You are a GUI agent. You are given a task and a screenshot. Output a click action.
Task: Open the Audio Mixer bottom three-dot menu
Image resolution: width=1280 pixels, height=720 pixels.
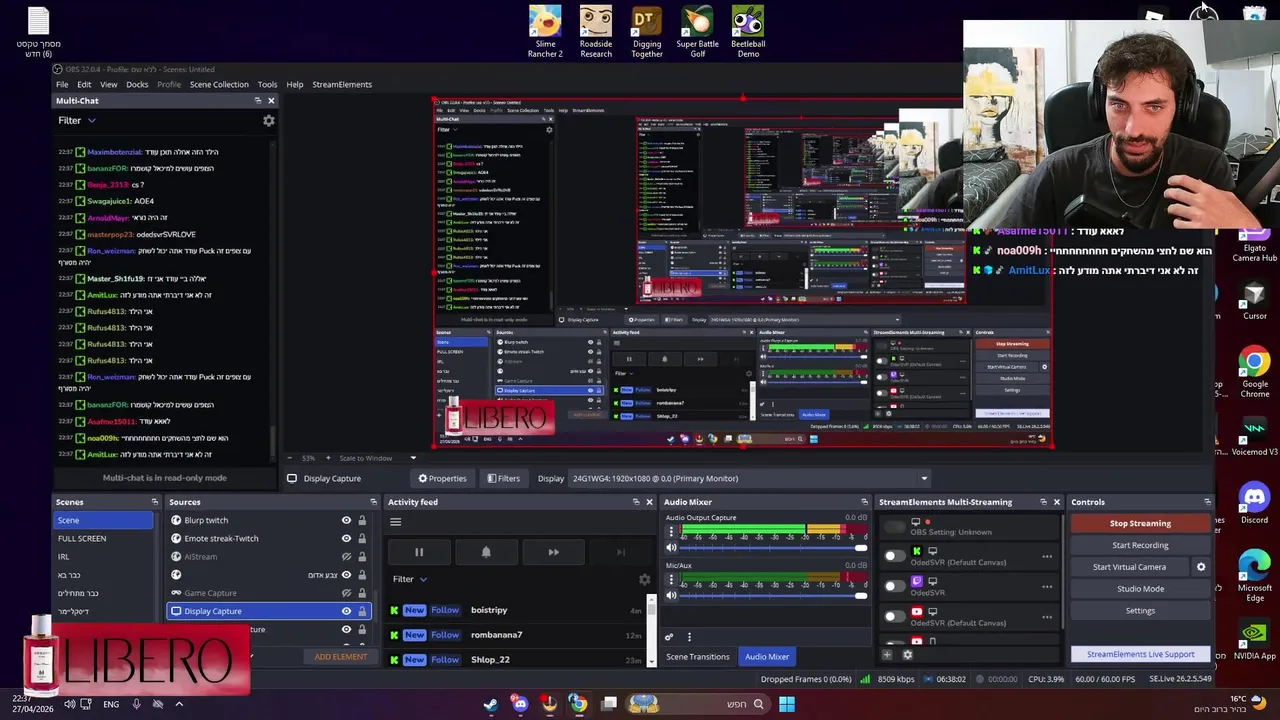pyautogui.click(x=689, y=637)
